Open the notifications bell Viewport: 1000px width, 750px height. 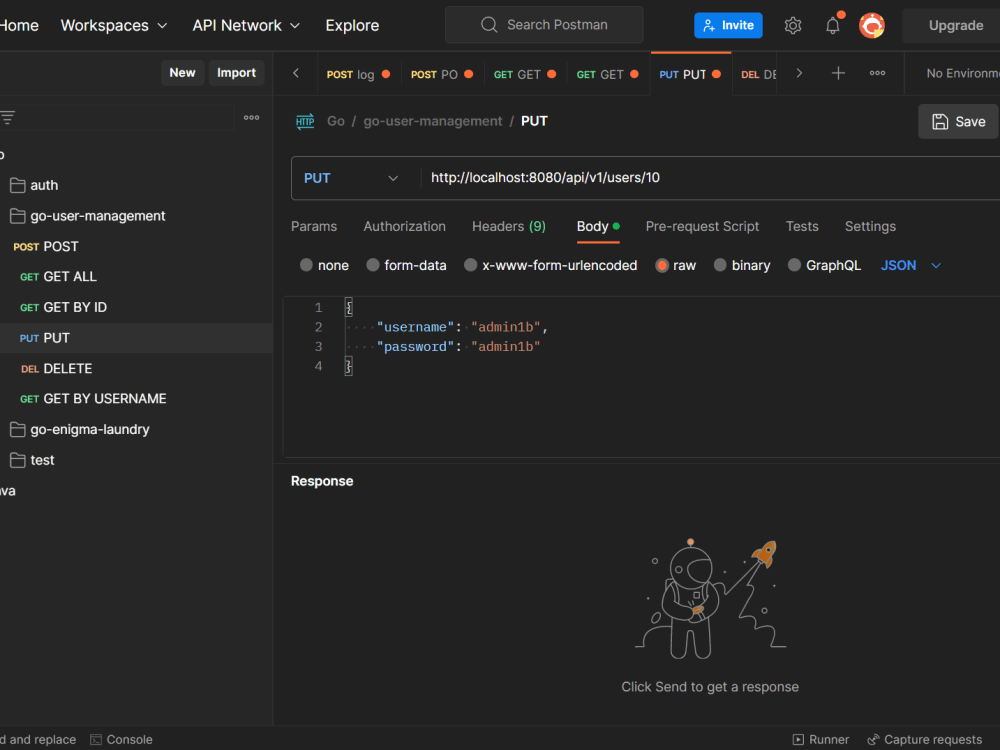833,26
